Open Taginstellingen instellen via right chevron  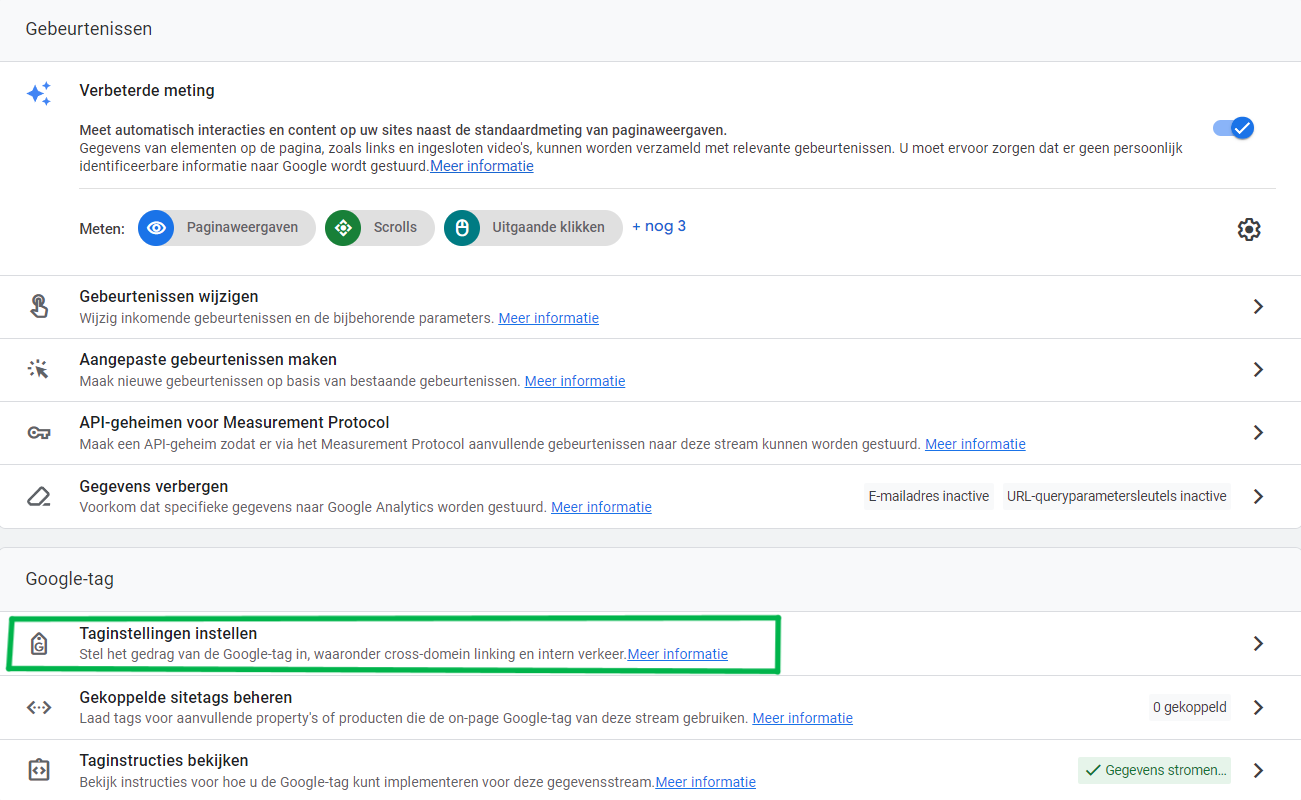[x=1258, y=644]
